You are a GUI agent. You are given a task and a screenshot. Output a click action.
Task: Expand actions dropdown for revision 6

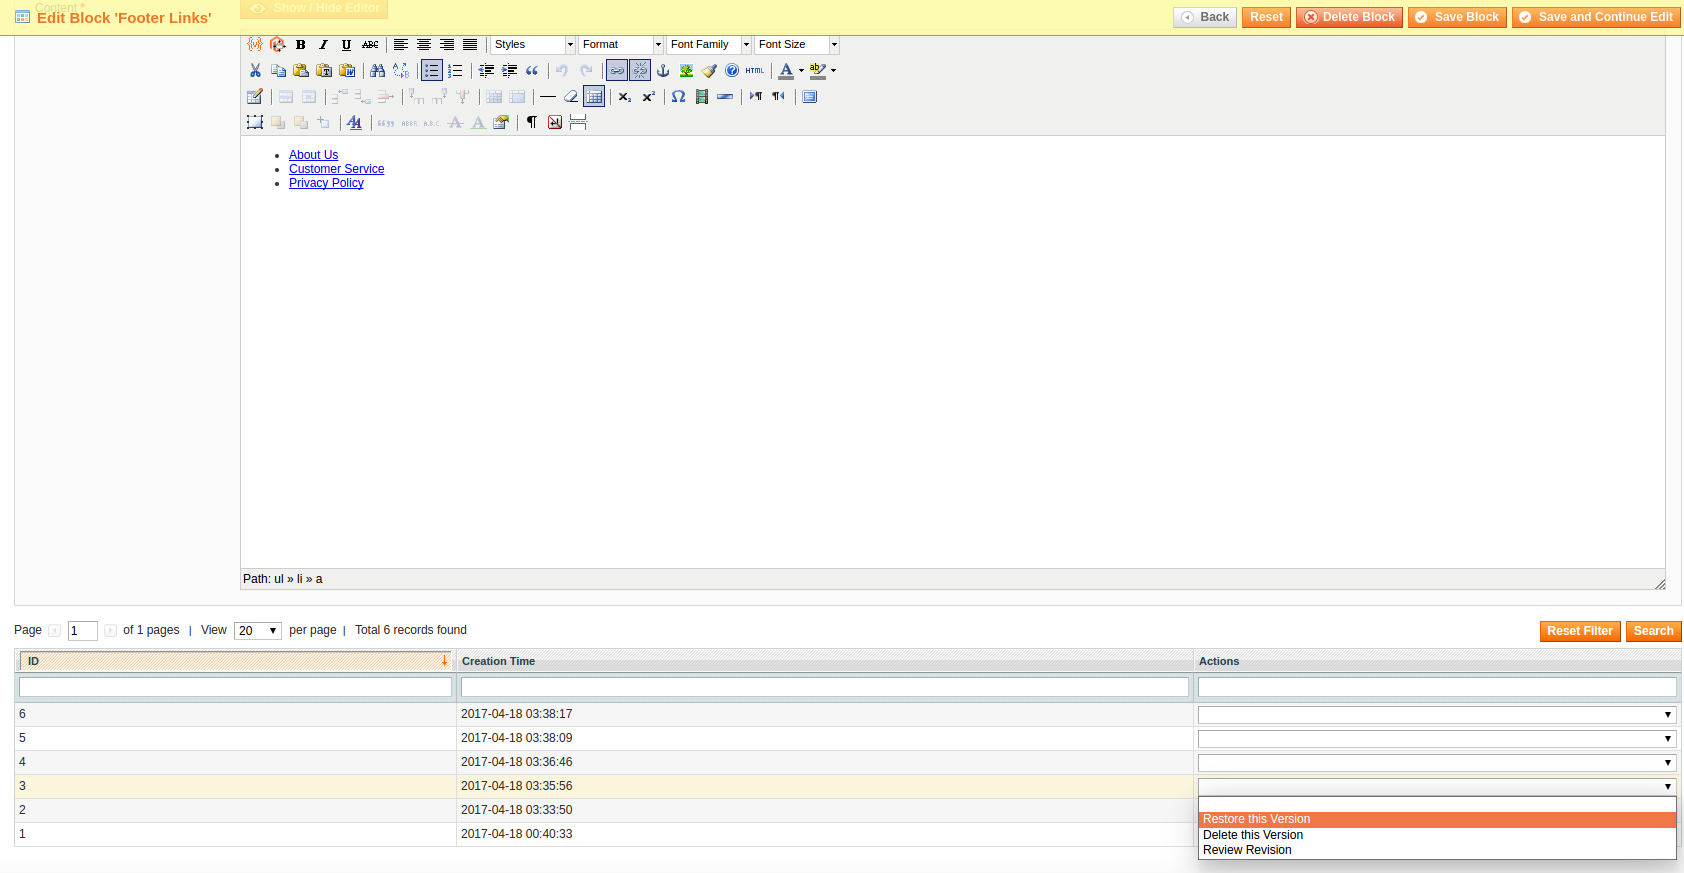point(1437,714)
